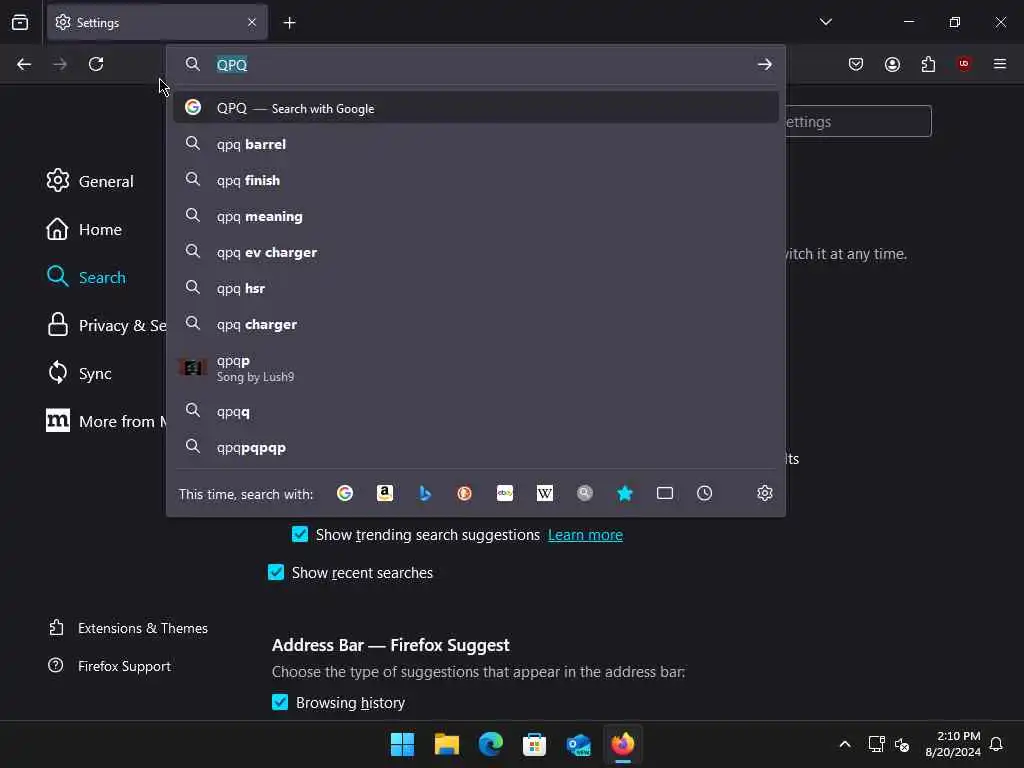Open Firefox Support link
Viewport: 1024px width, 768px height.
point(109,665)
